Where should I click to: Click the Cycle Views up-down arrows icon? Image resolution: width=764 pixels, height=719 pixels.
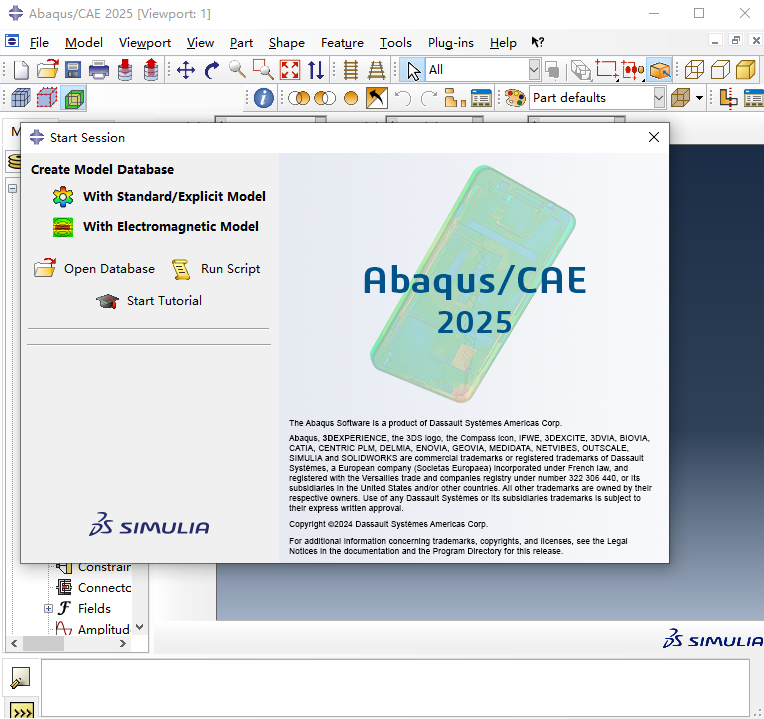click(x=316, y=70)
